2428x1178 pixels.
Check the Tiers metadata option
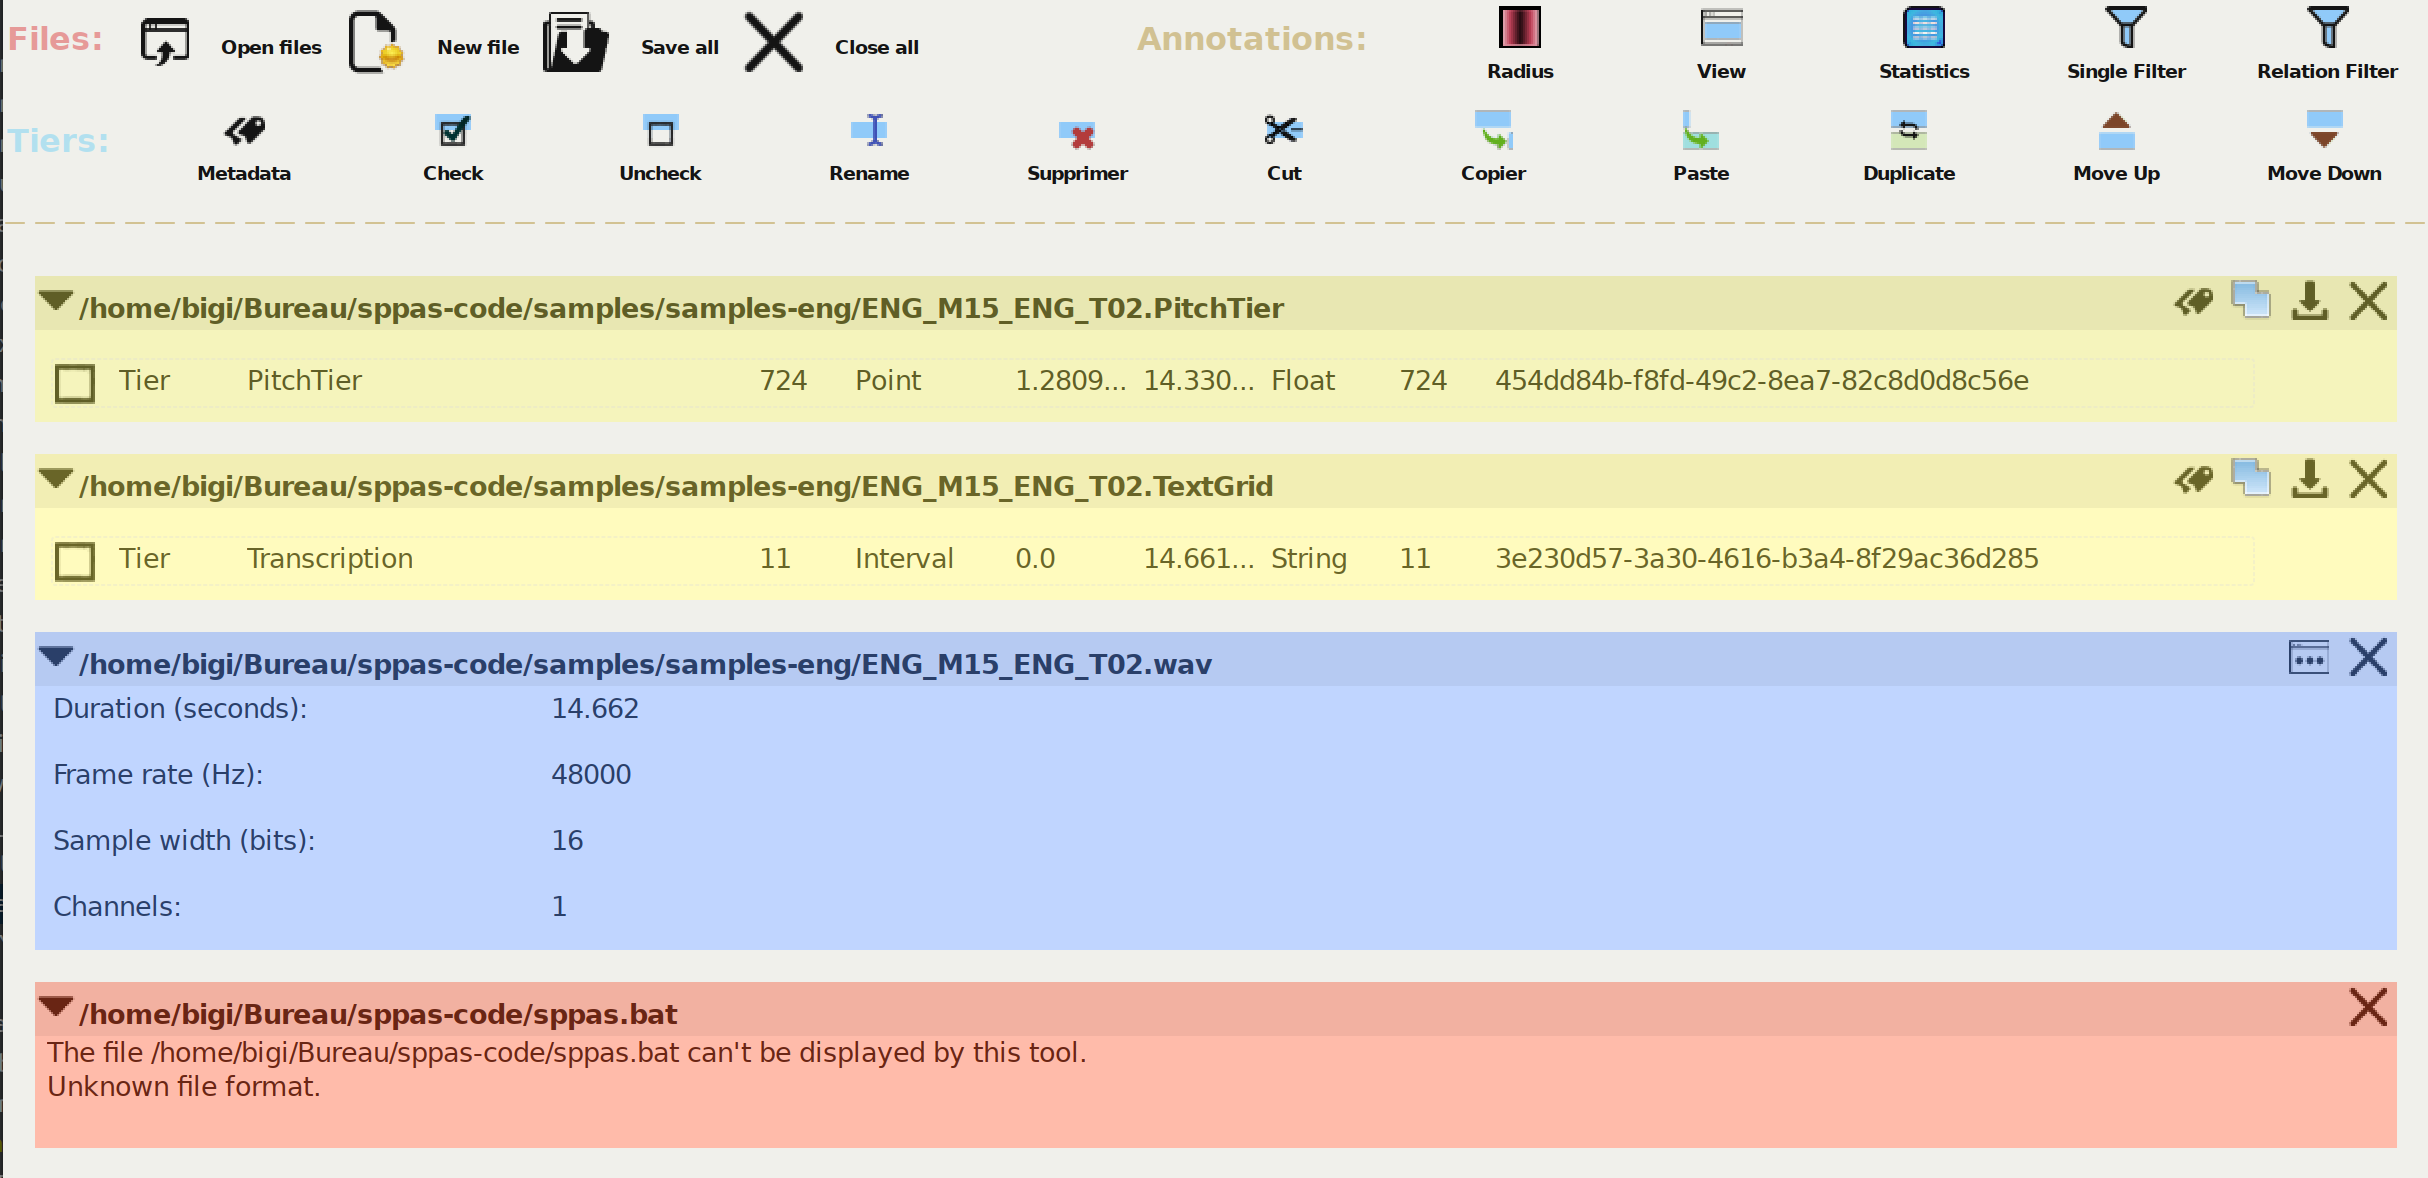tap(245, 146)
